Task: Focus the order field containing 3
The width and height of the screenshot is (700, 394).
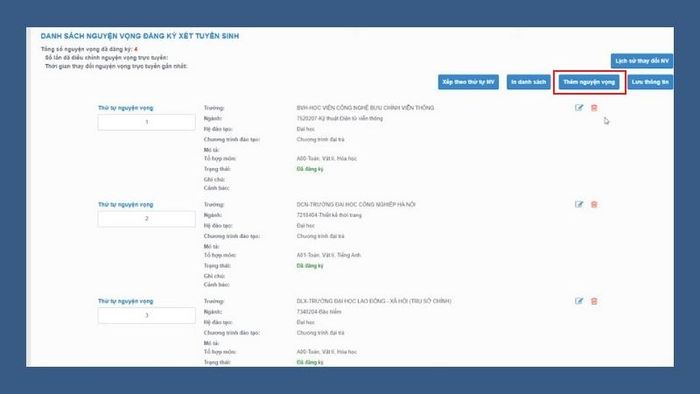Action: tap(146, 315)
